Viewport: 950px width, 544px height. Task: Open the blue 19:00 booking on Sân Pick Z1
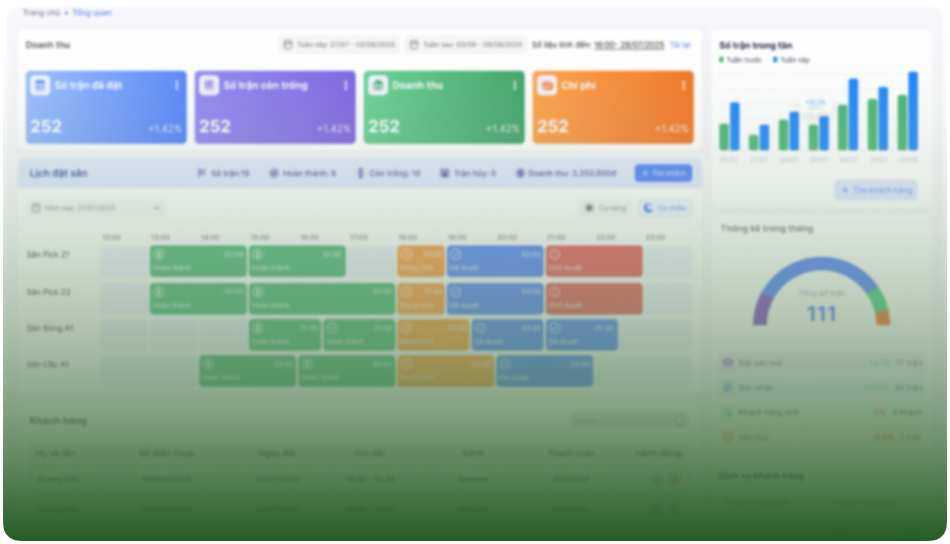495,261
